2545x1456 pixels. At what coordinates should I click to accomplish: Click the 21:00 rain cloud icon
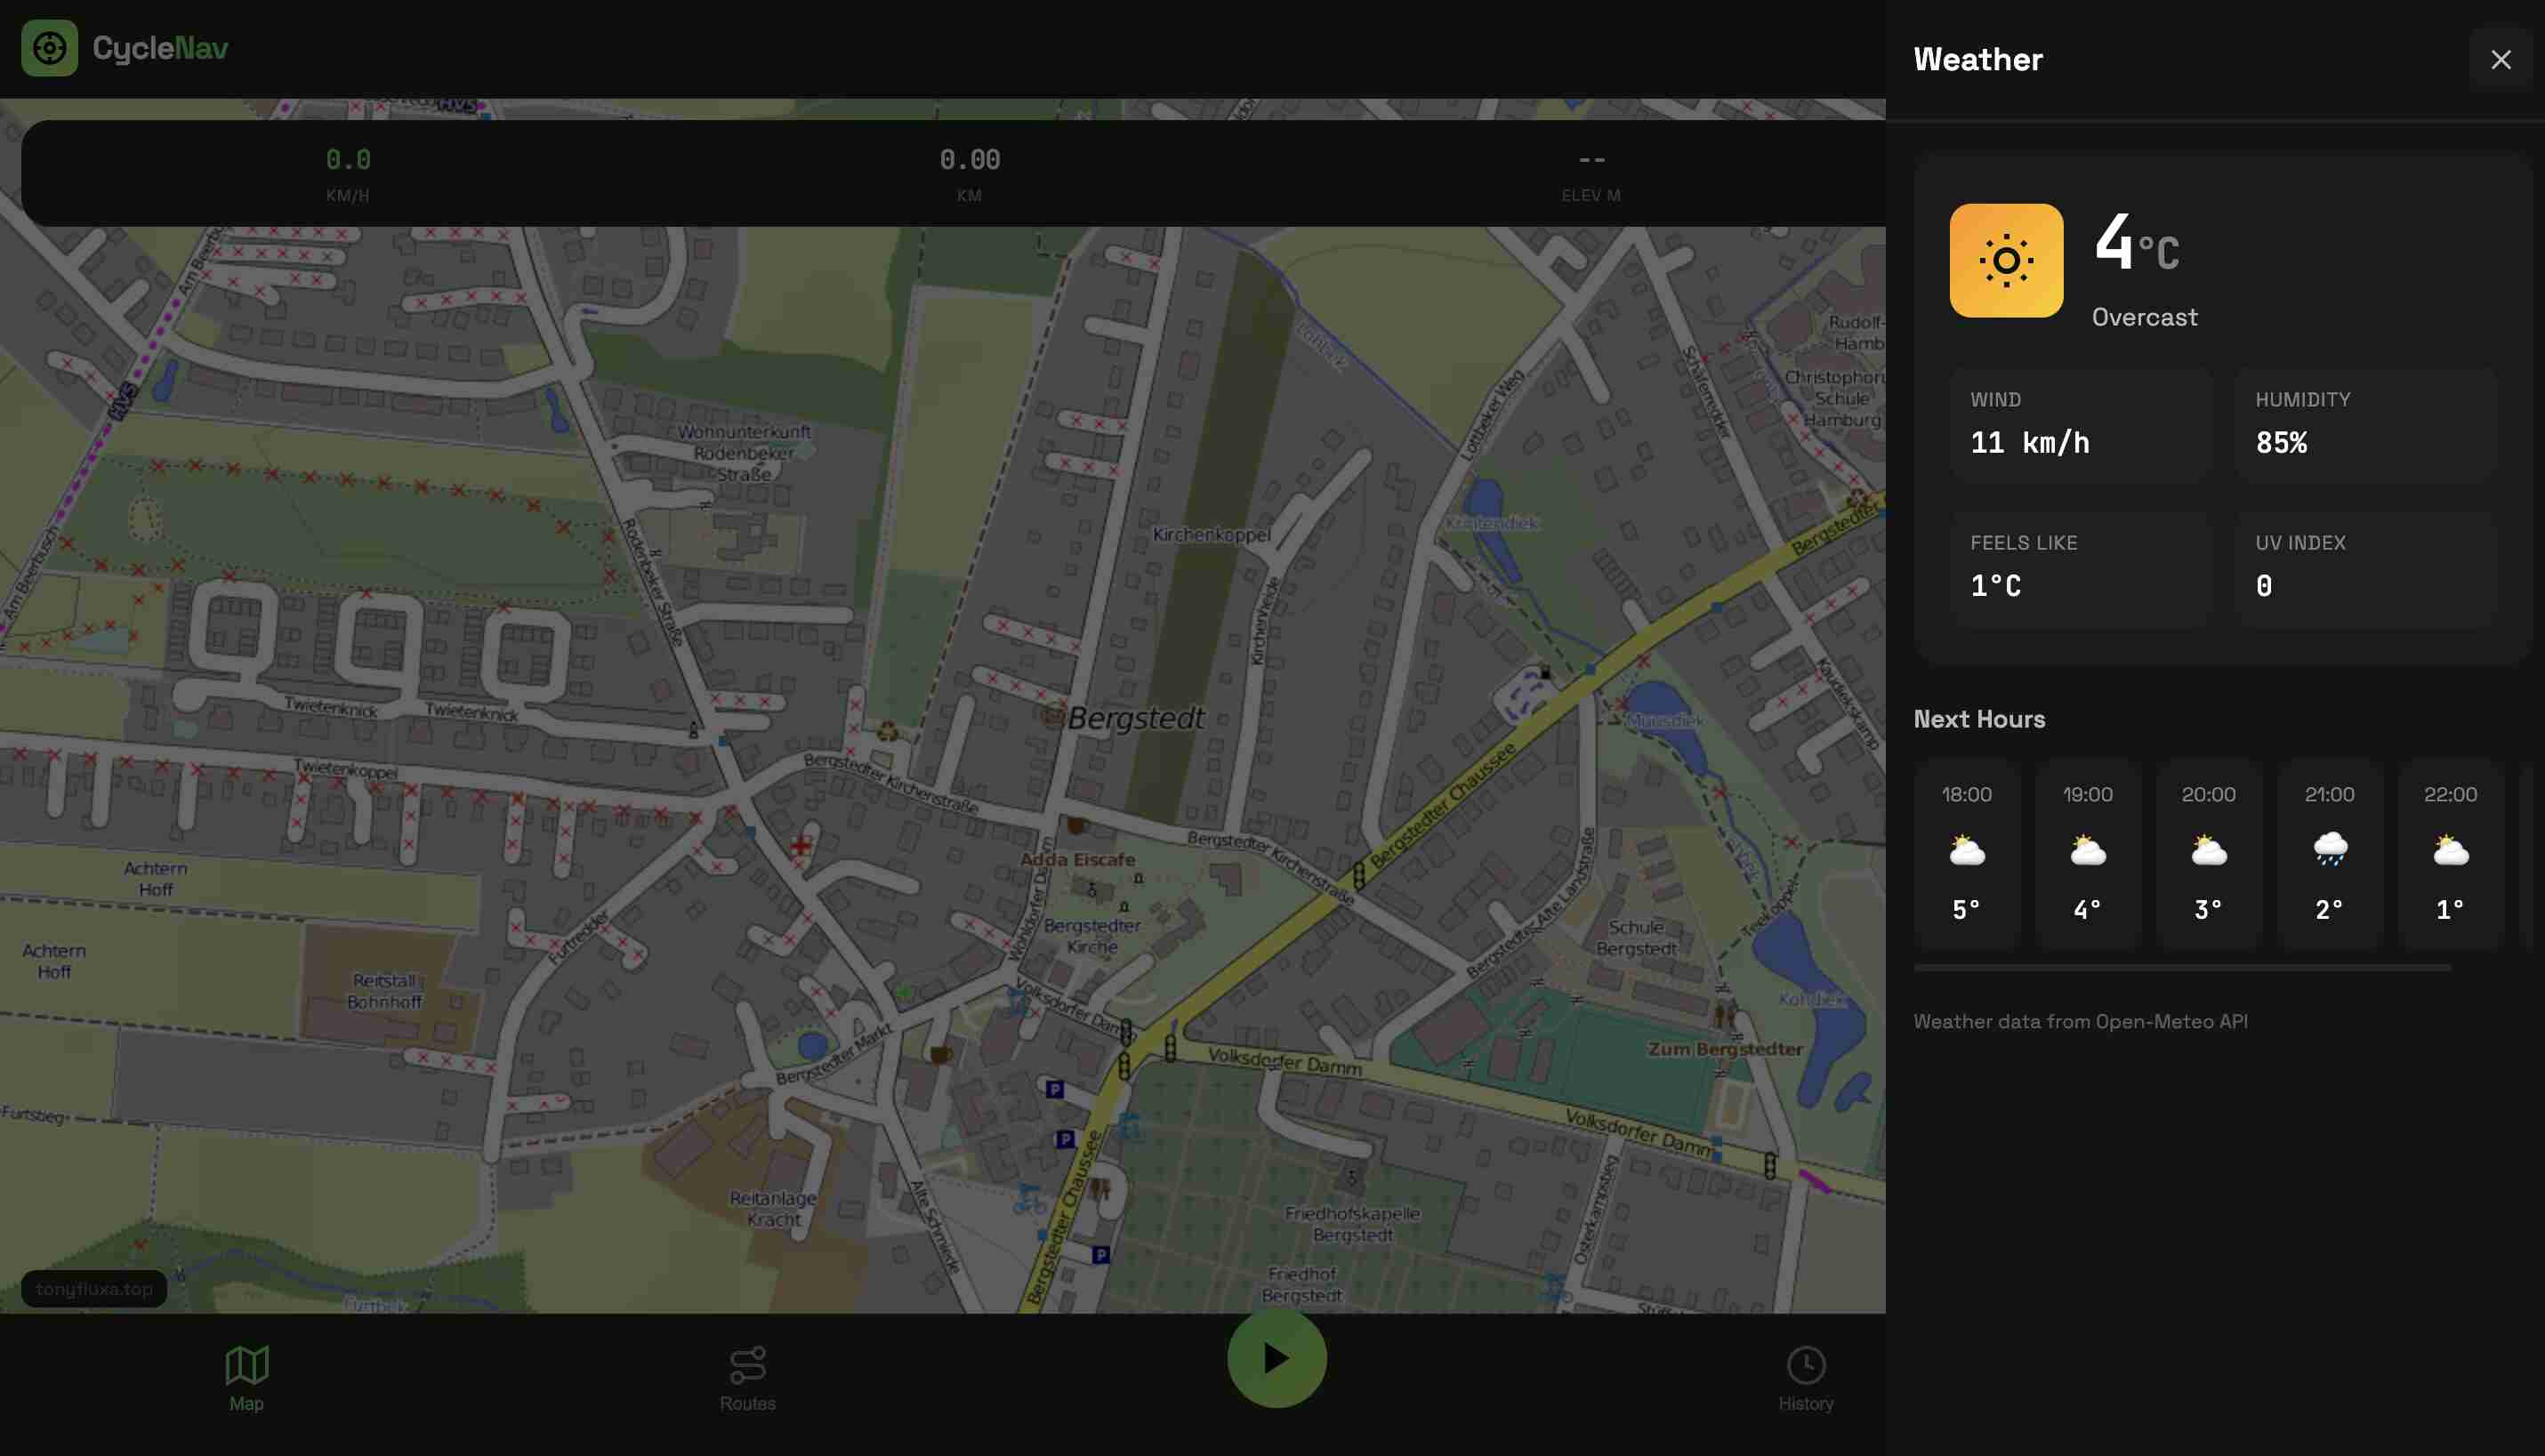[2329, 850]
